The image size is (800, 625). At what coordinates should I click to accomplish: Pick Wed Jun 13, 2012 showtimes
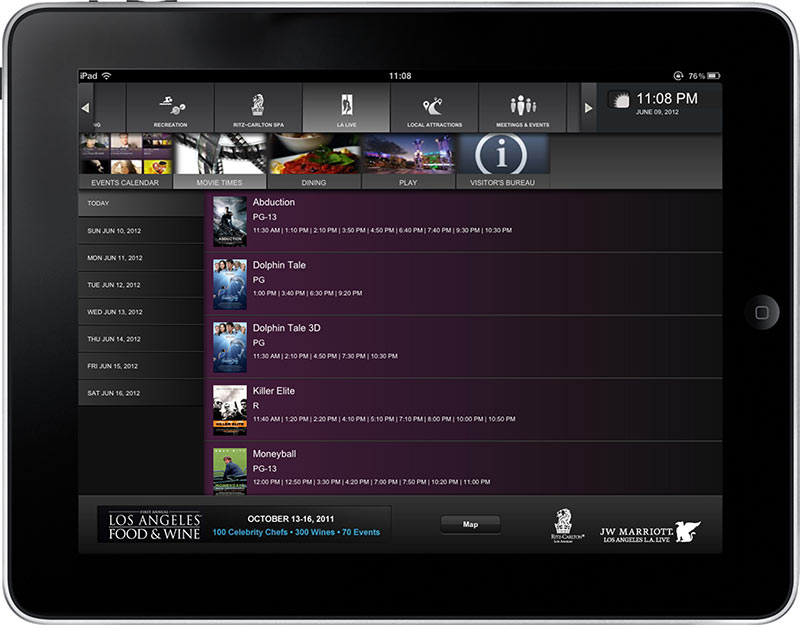pyautogui.click(x=141, y=312)
